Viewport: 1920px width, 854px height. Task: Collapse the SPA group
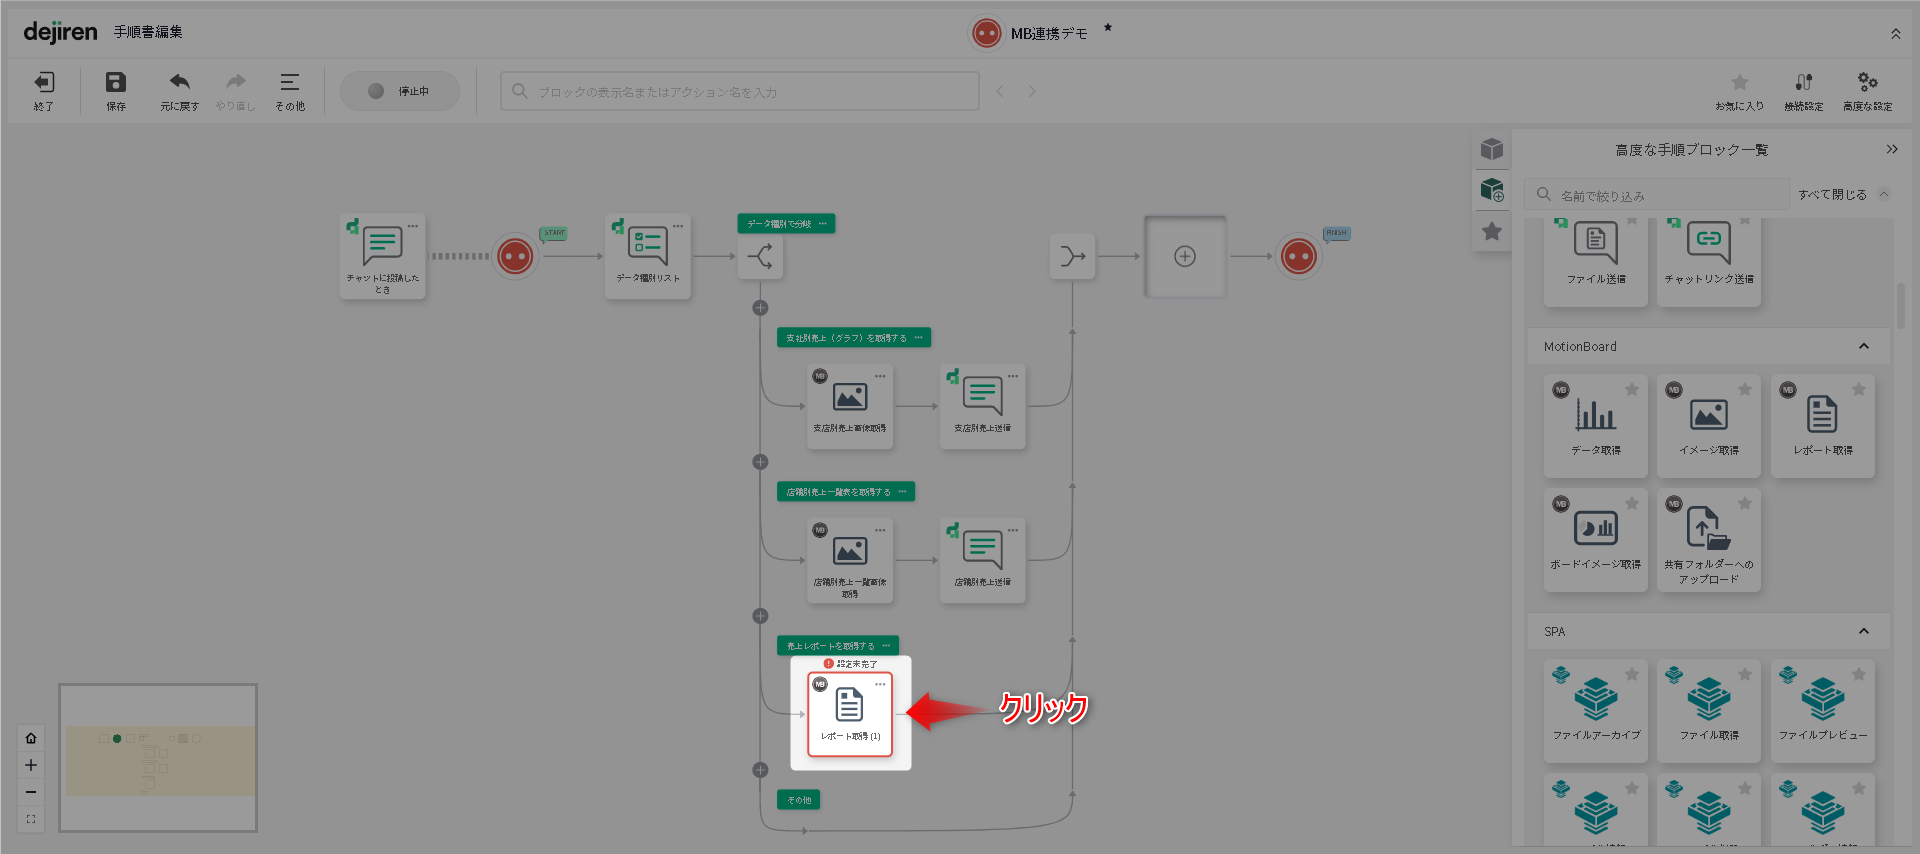pos(1864,631)
